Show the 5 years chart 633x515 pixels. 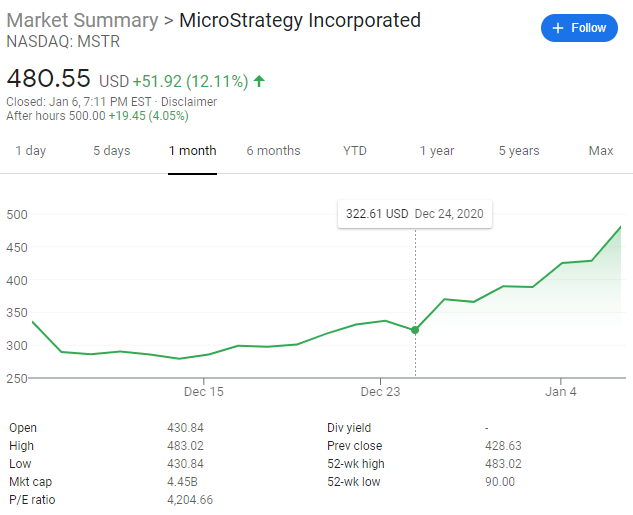tap(519, 151)
